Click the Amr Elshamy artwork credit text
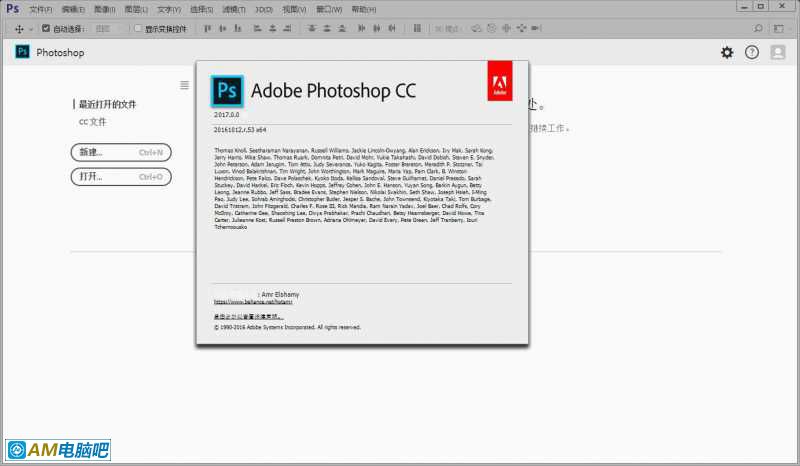 [280, 295]
